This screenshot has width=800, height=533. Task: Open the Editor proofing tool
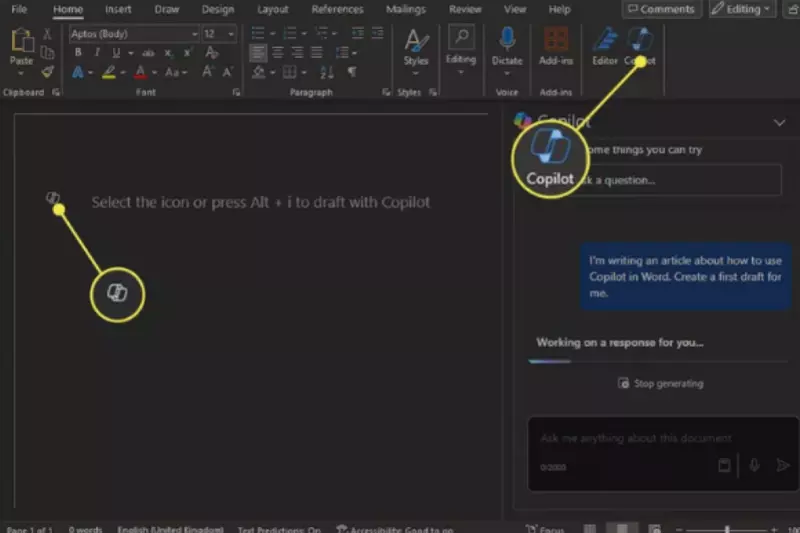pos(605,47)
